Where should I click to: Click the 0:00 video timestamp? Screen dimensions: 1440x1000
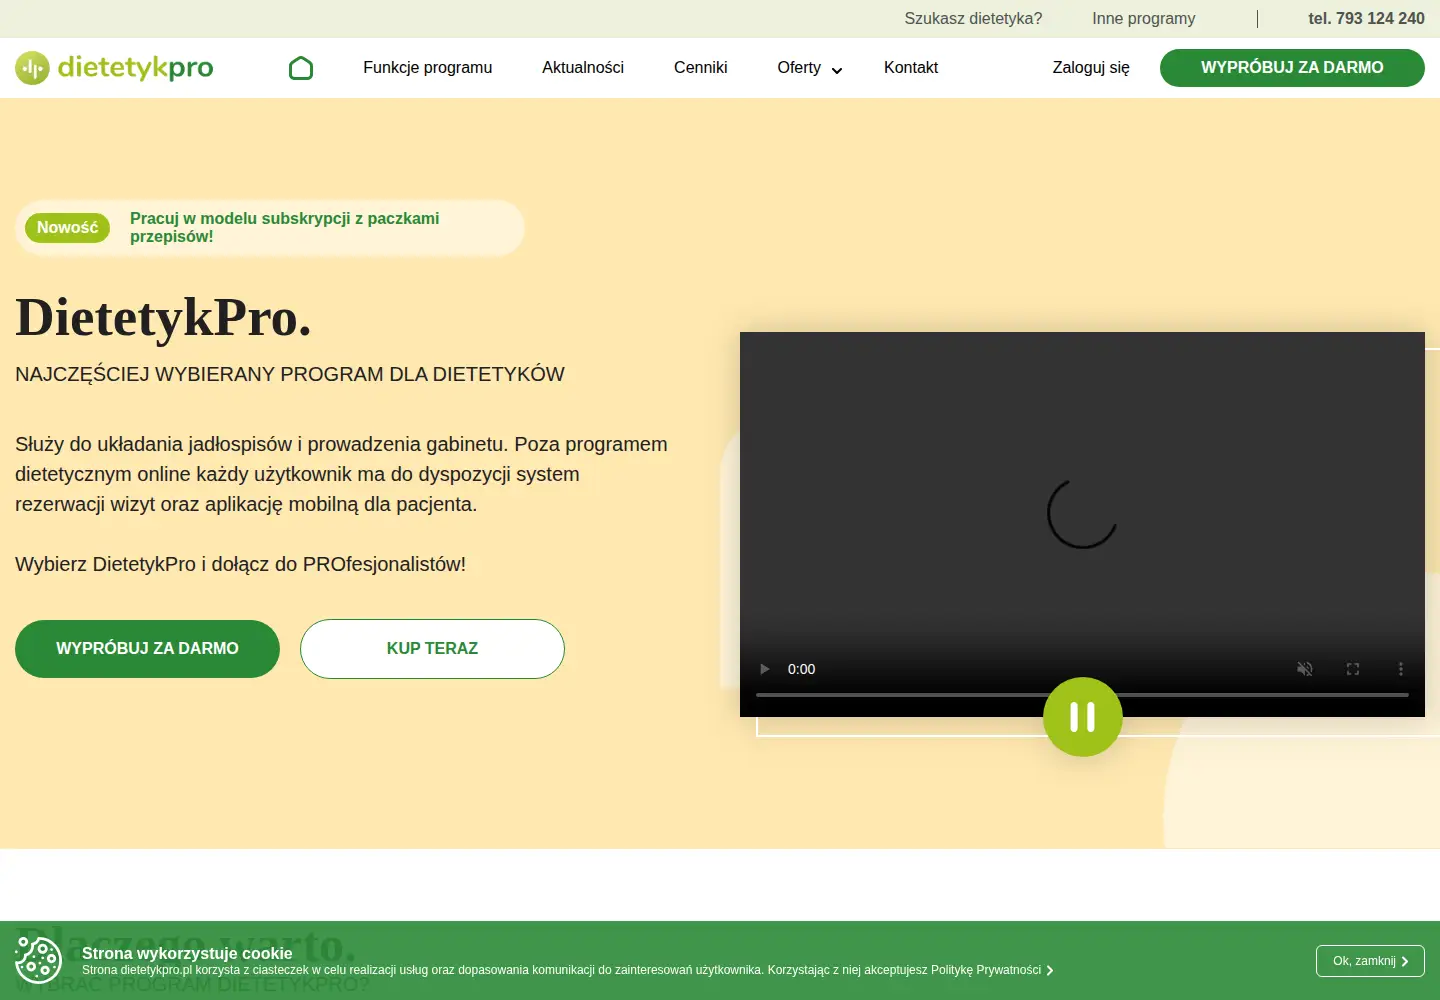(801, 669)
